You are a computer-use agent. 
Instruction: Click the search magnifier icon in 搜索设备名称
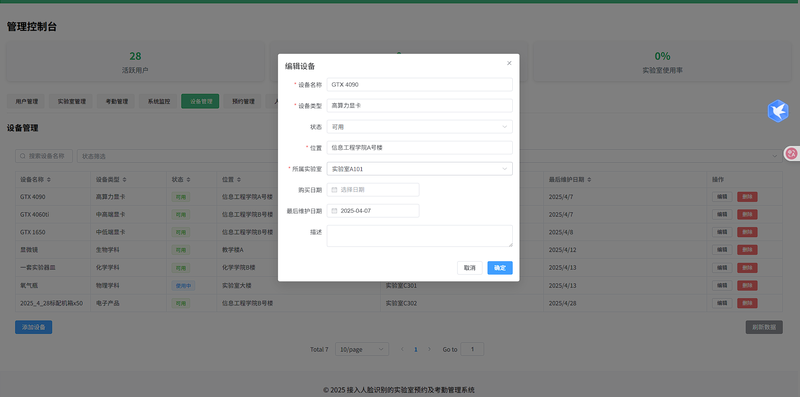click(x=22, y=156)
